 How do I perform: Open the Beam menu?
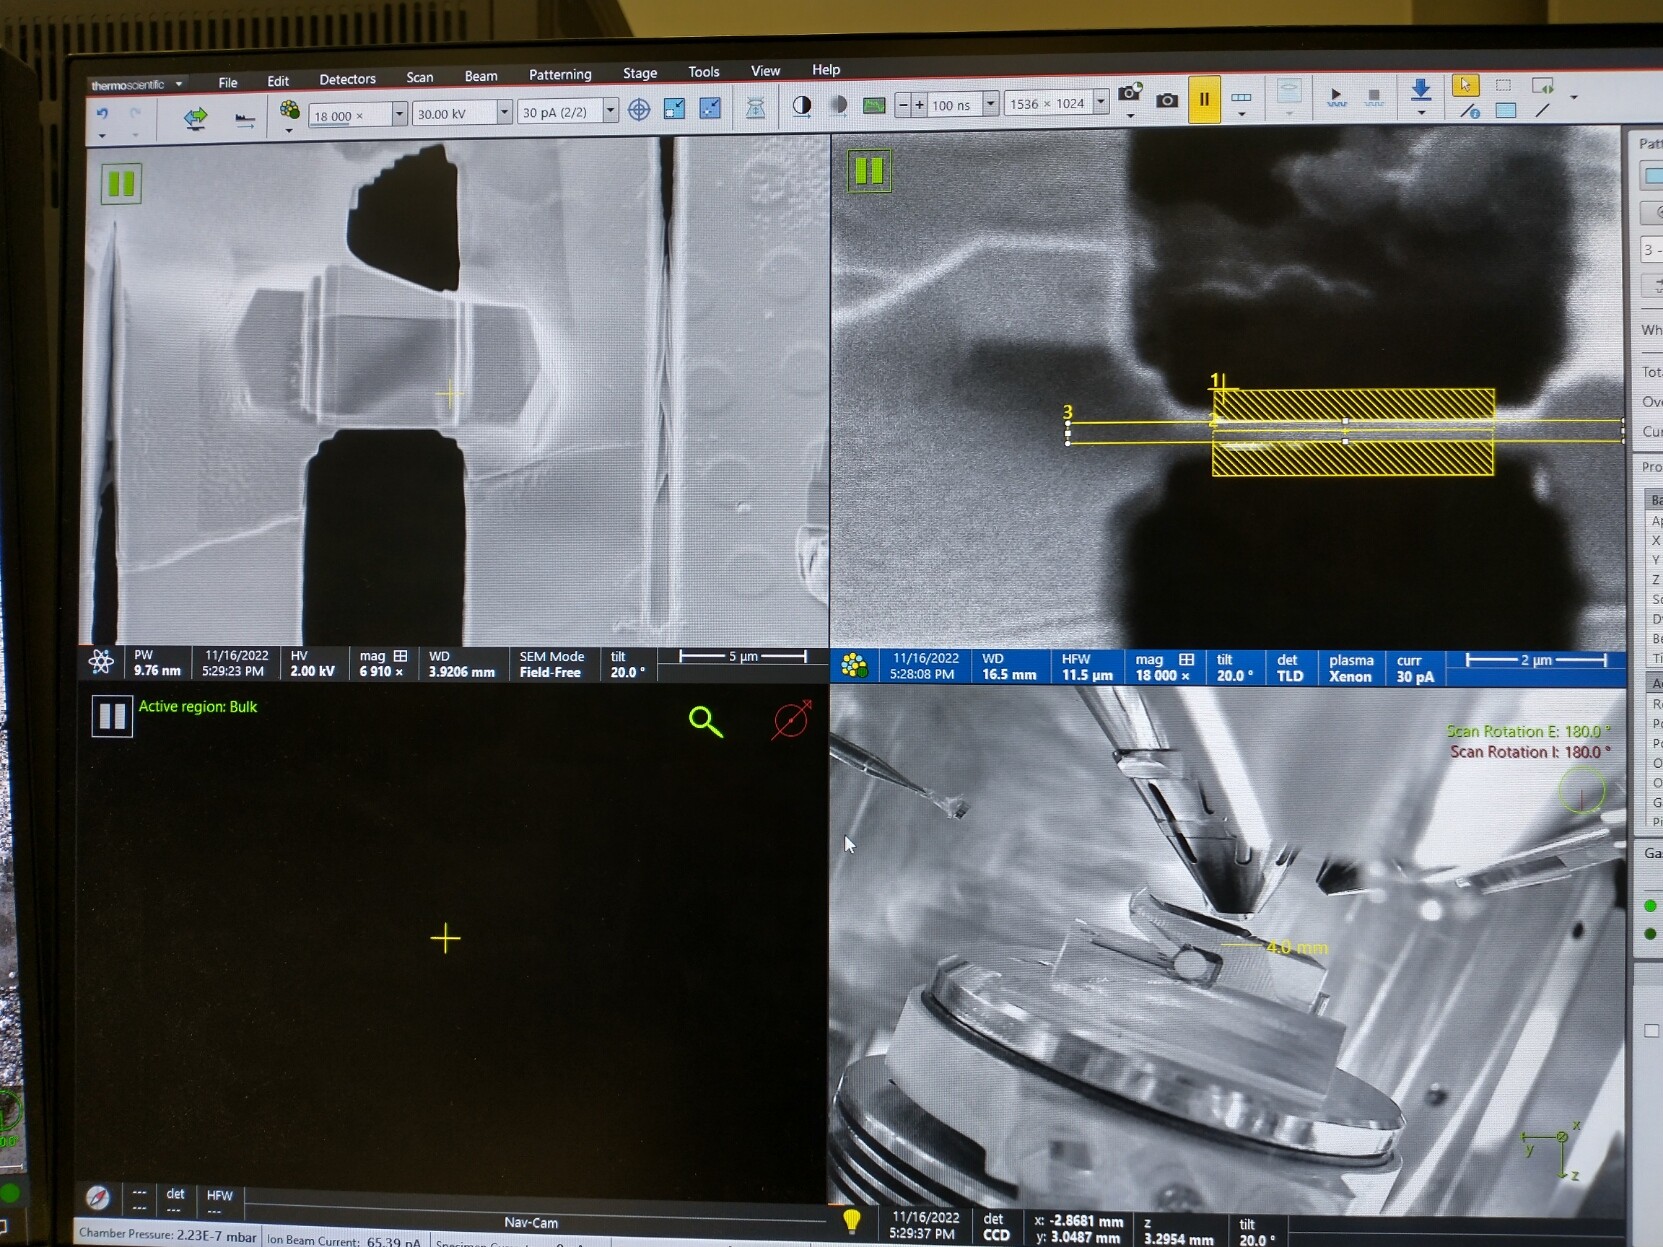point(481,76)
